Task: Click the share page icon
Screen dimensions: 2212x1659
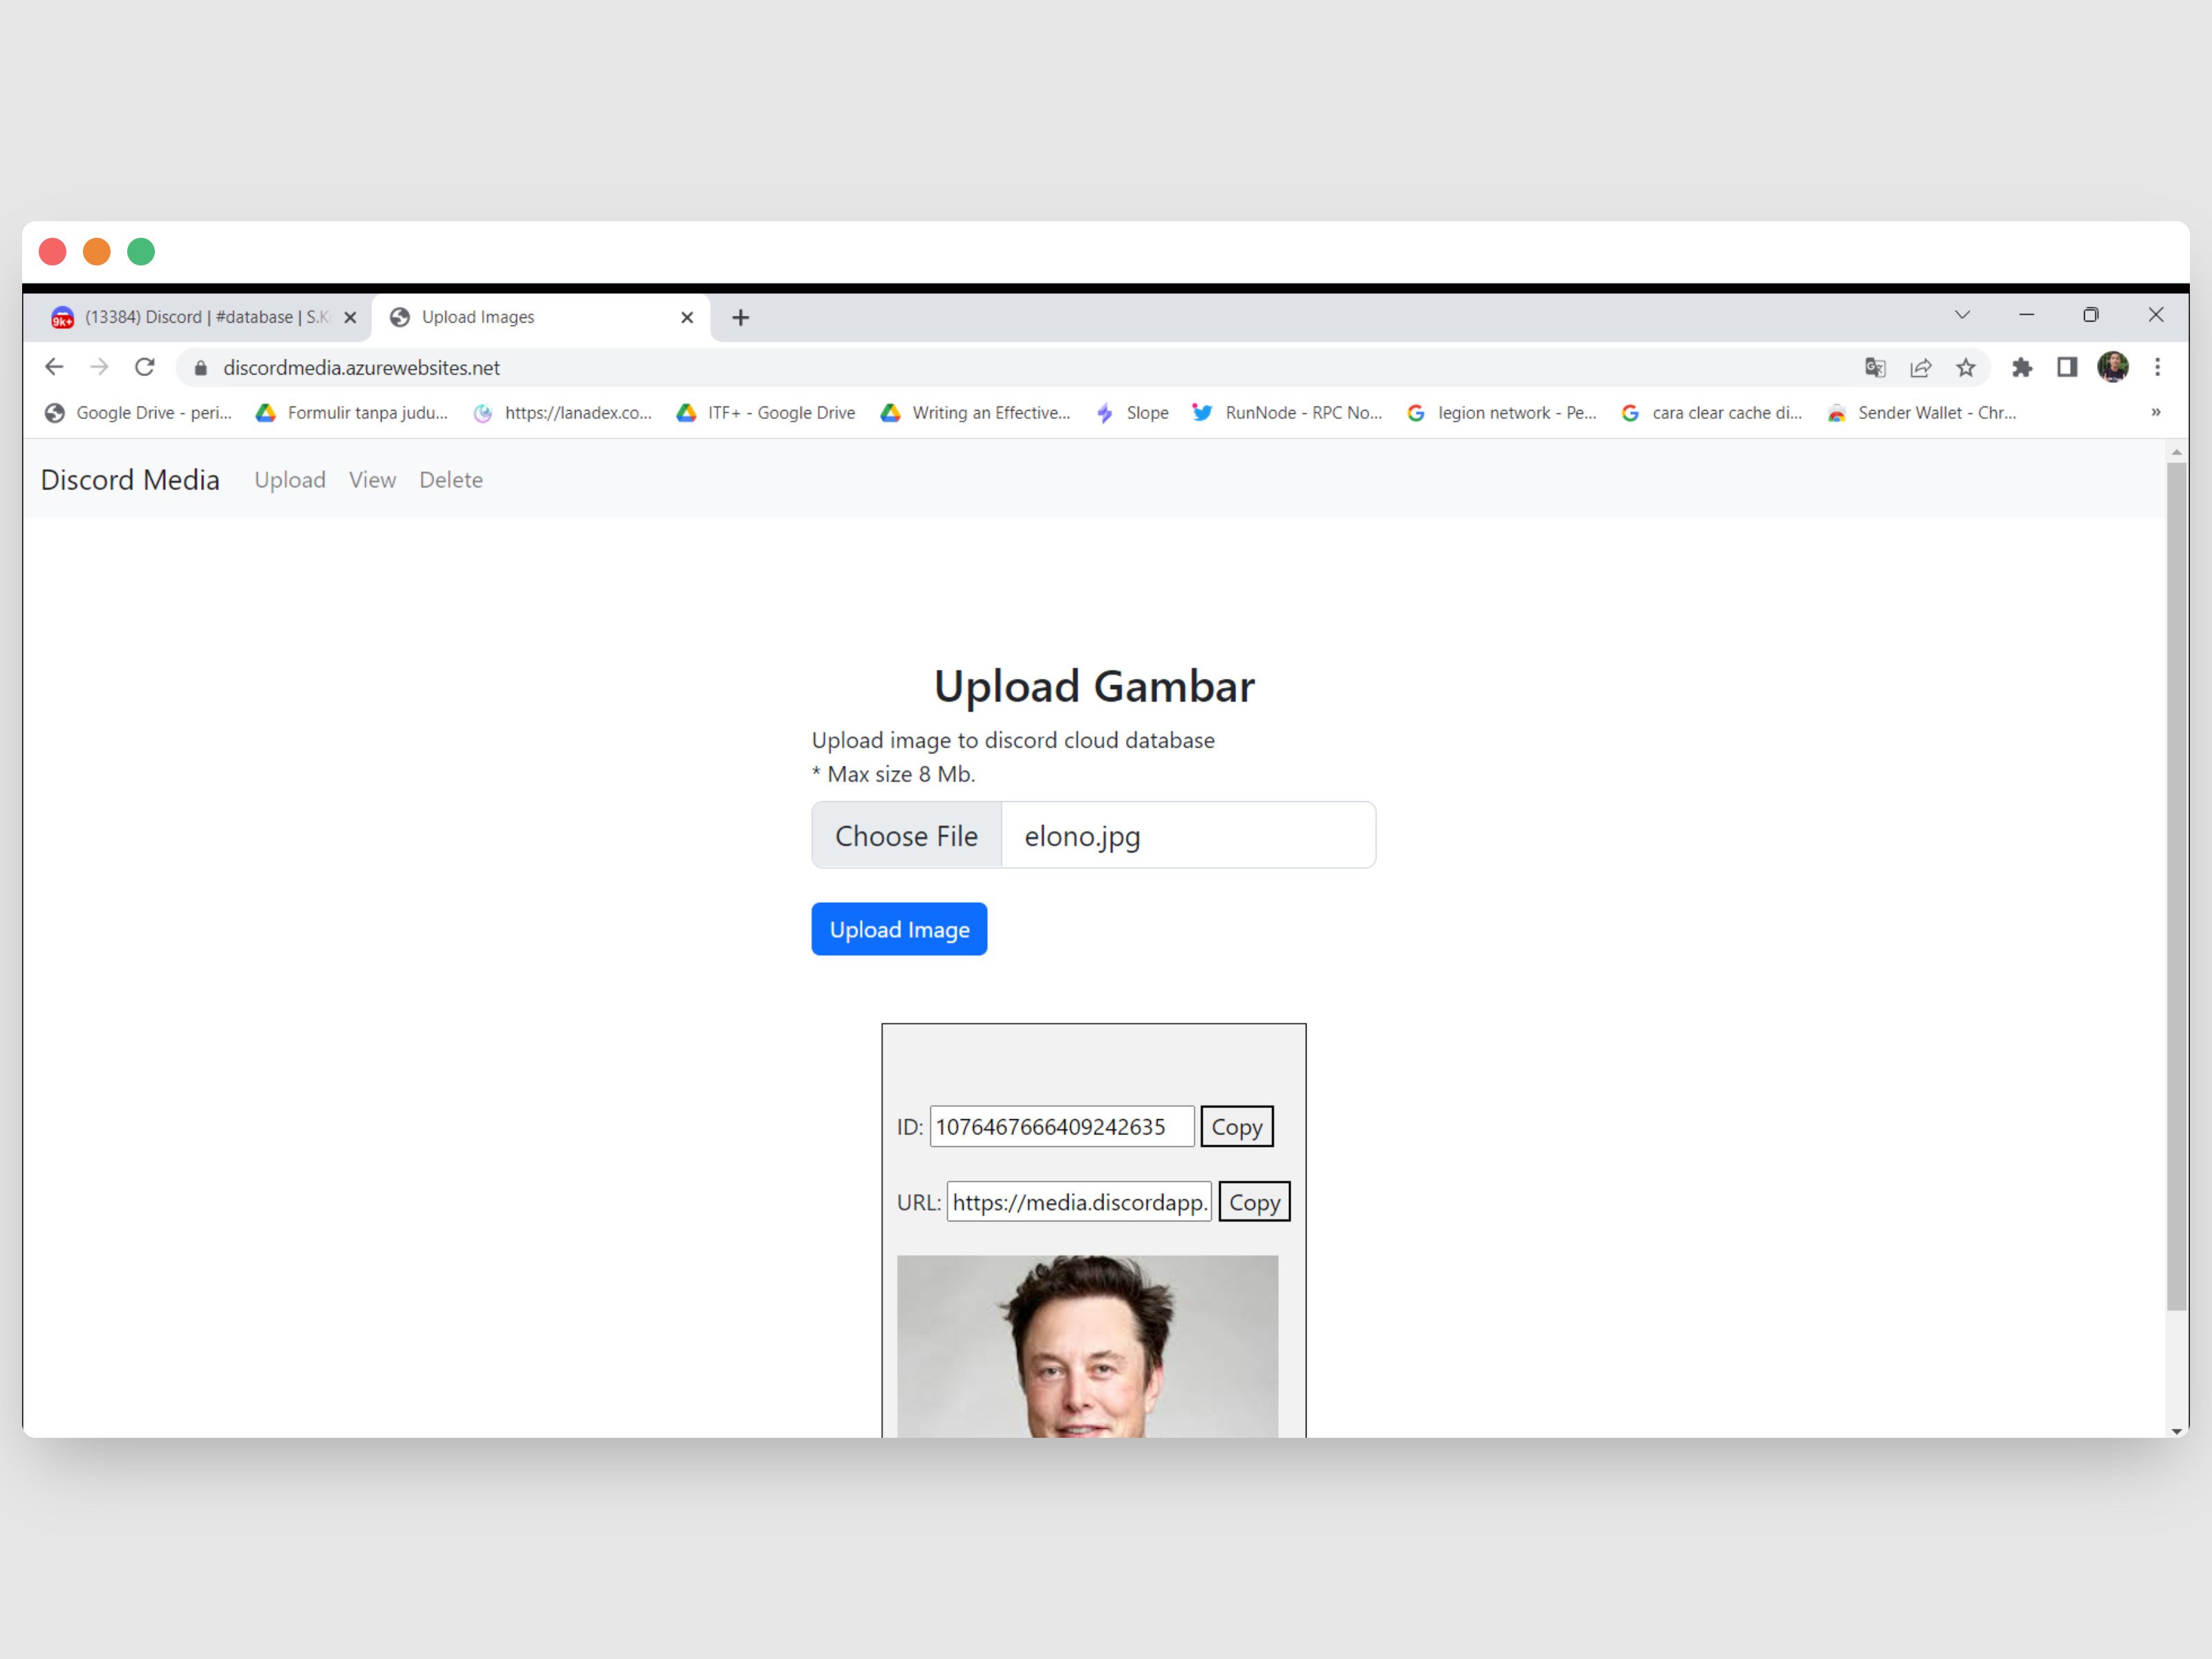Action: coord(1920,367)
